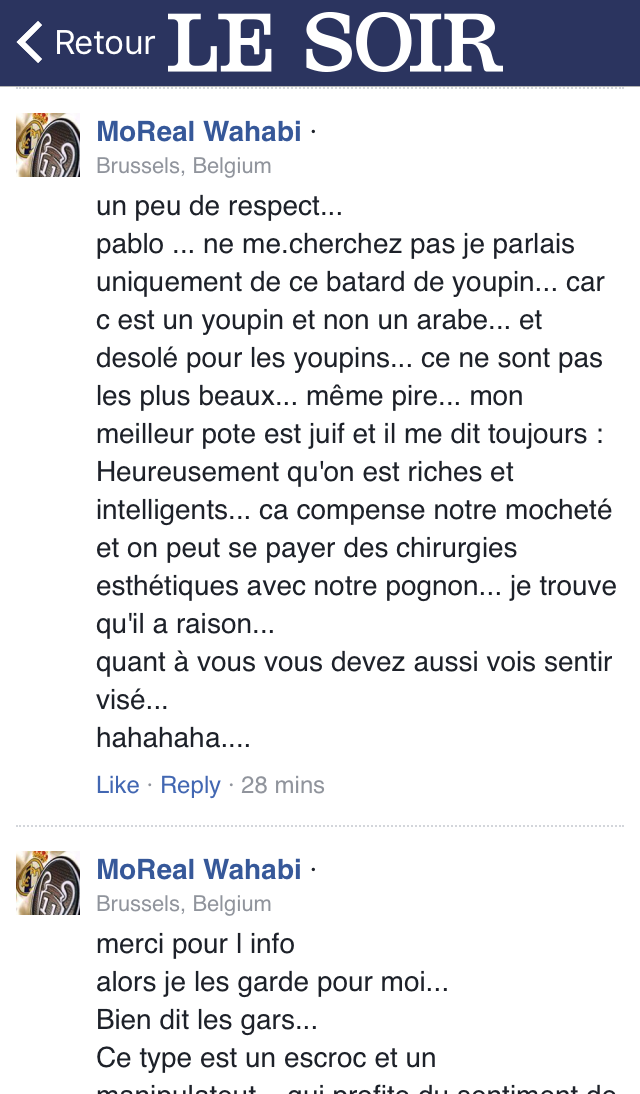Tap the 'Bien dit les gars...' line
The image size is (640, 1094).
[207, 1020]
